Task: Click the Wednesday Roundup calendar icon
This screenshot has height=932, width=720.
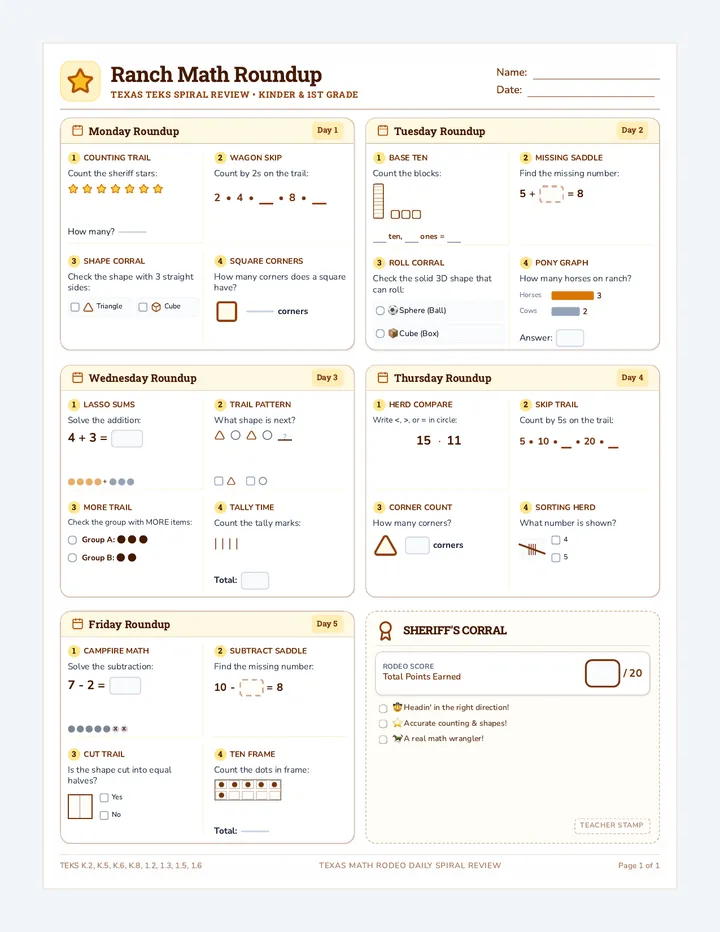Action: point(77,377)
